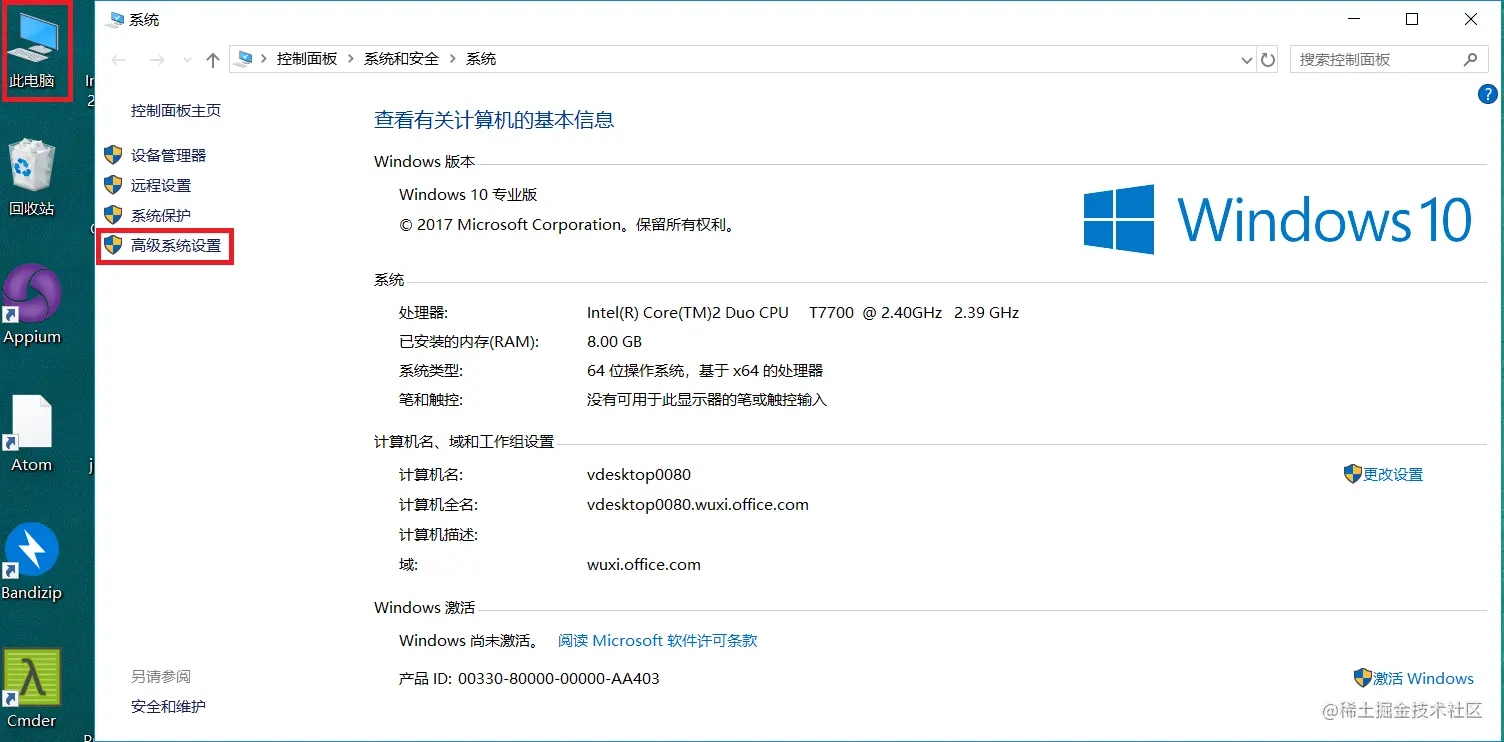The height and width of the screenshot is (742, 1504).
Task: Open 此电脑 desktop icon
Action: point(33,50)
